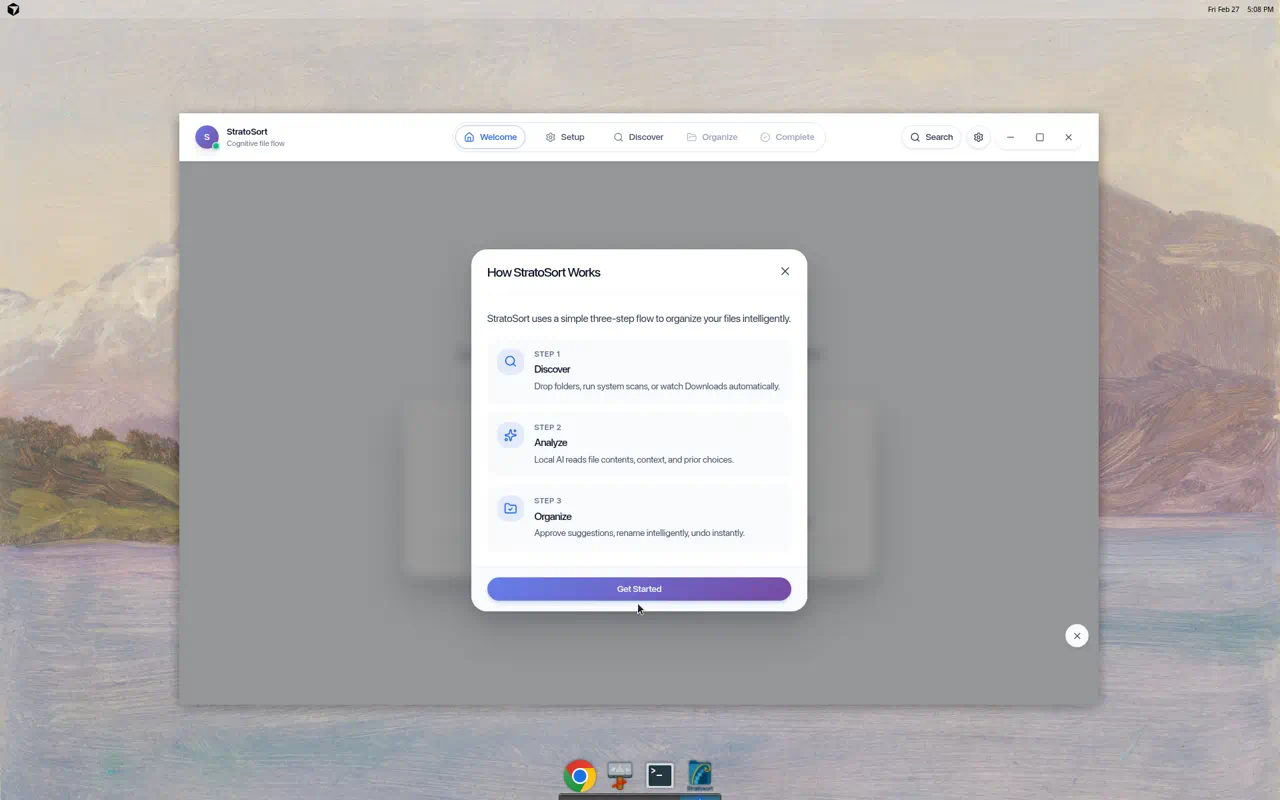The image size is (1280, 800).
Task: Click the Organize folder icon in navigation
Action: coord(691,137)
